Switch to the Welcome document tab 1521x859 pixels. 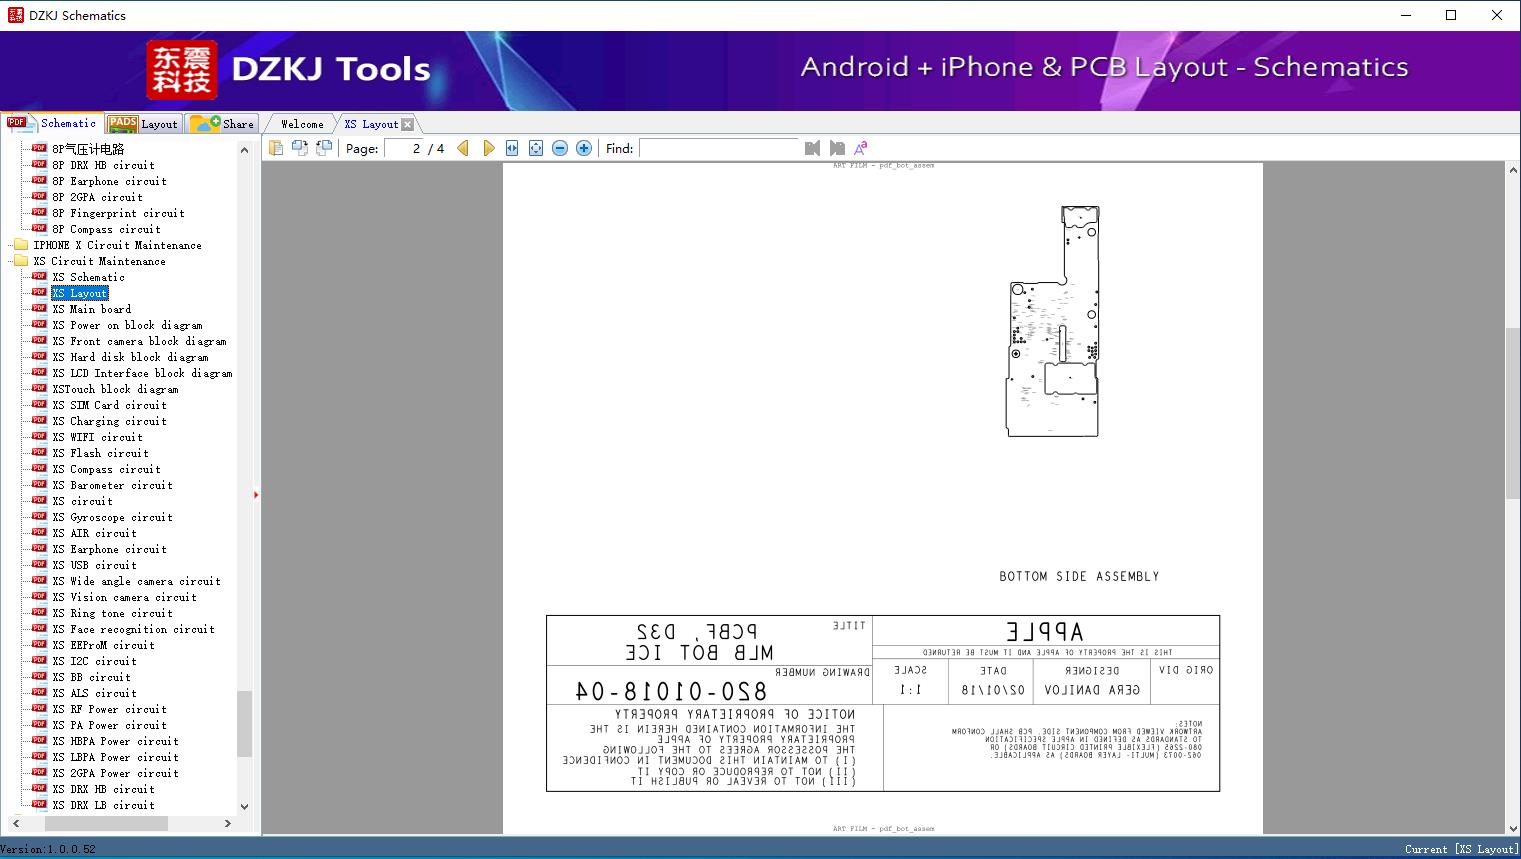point(302,124)
